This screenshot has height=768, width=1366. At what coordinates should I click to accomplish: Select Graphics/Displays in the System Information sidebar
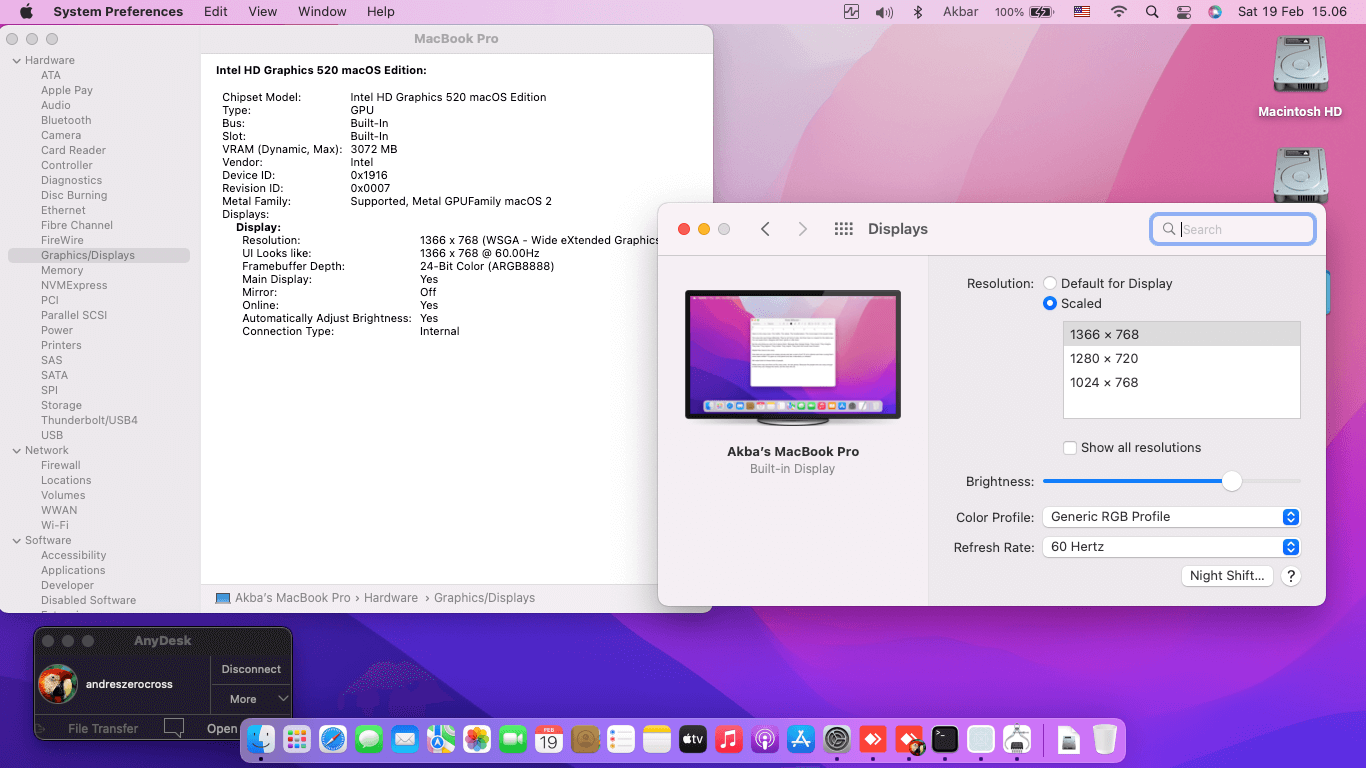click(99, 255)
